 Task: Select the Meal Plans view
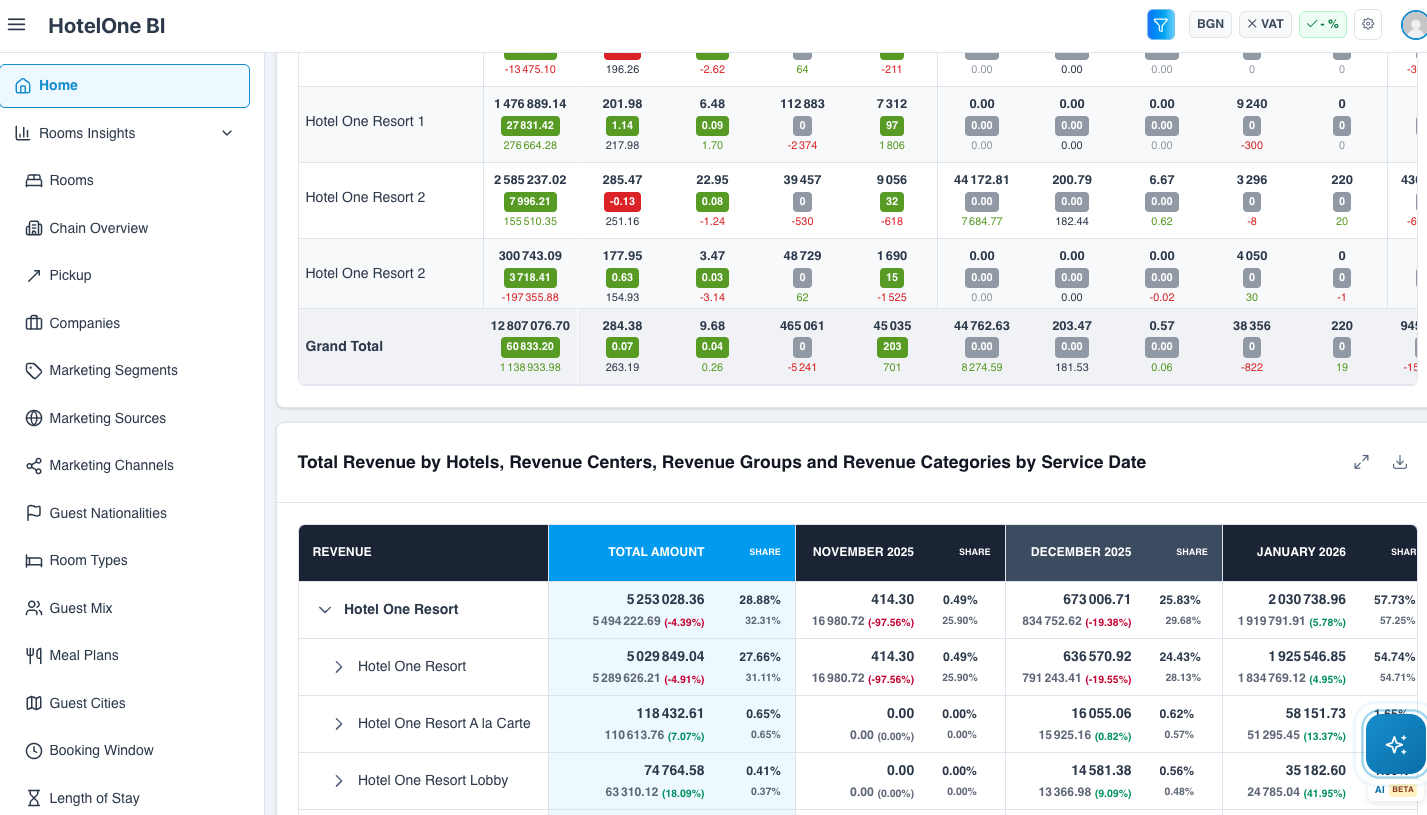[84, 655]
